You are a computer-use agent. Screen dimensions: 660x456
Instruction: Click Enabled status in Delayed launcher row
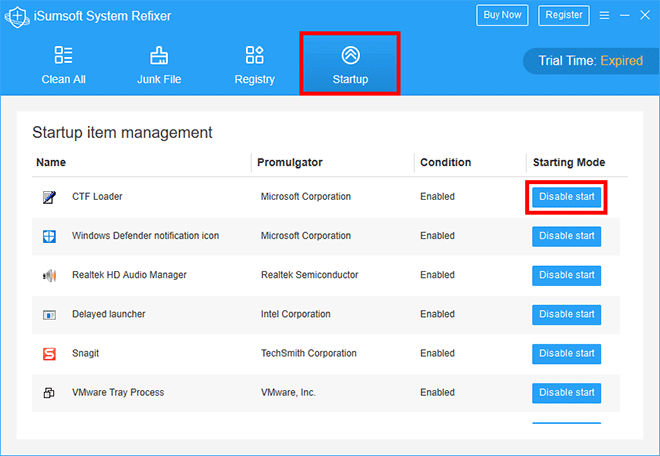(x=437, y=314)
